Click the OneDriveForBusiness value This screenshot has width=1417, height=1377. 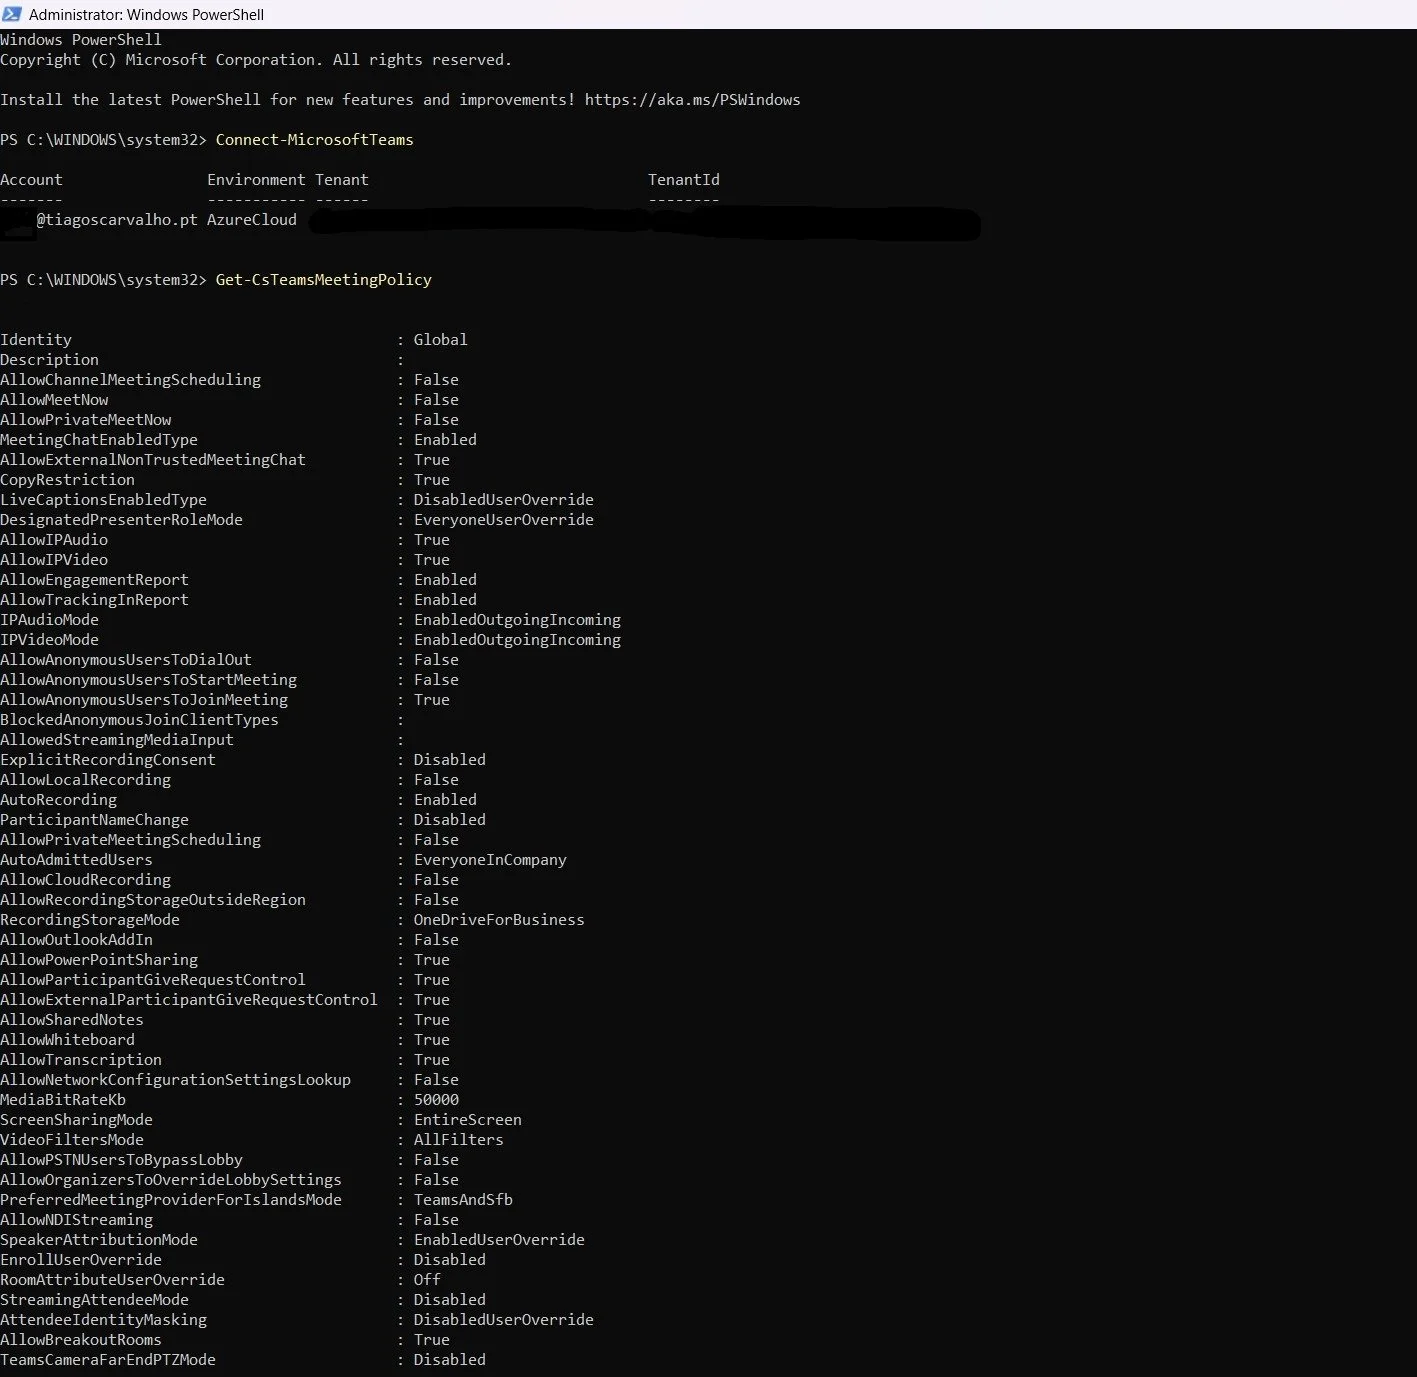click(499, 920)
